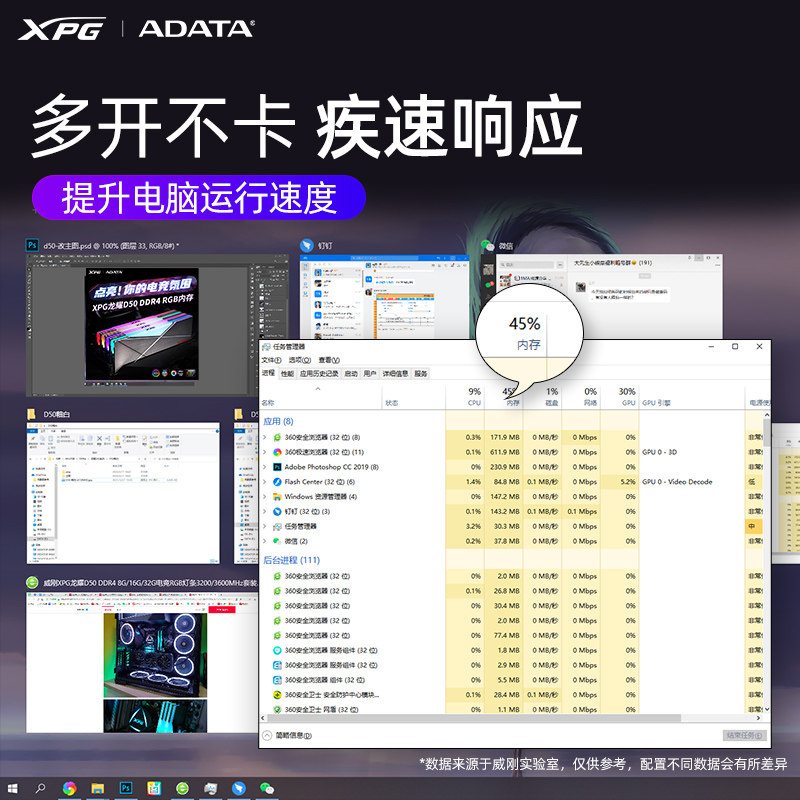Expand the Flash Center (32 位) (6) group
The image size is (800, 800).
pyautogui.click(x=264, y=482)
